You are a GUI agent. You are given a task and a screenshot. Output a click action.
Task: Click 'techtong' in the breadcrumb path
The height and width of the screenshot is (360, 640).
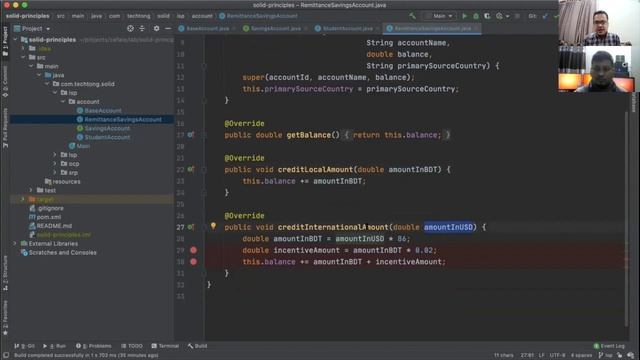[138, 16]
